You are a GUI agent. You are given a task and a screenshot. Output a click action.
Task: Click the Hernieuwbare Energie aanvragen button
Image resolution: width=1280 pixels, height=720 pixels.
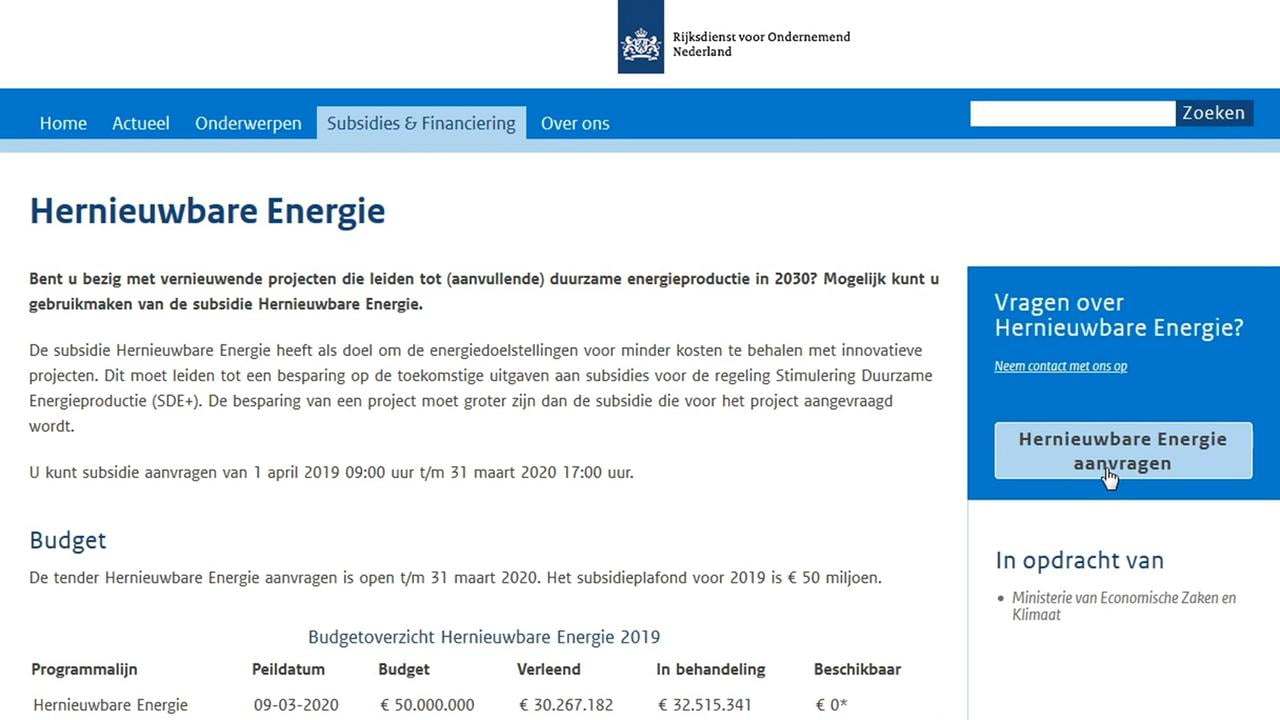click(1122, 451)
